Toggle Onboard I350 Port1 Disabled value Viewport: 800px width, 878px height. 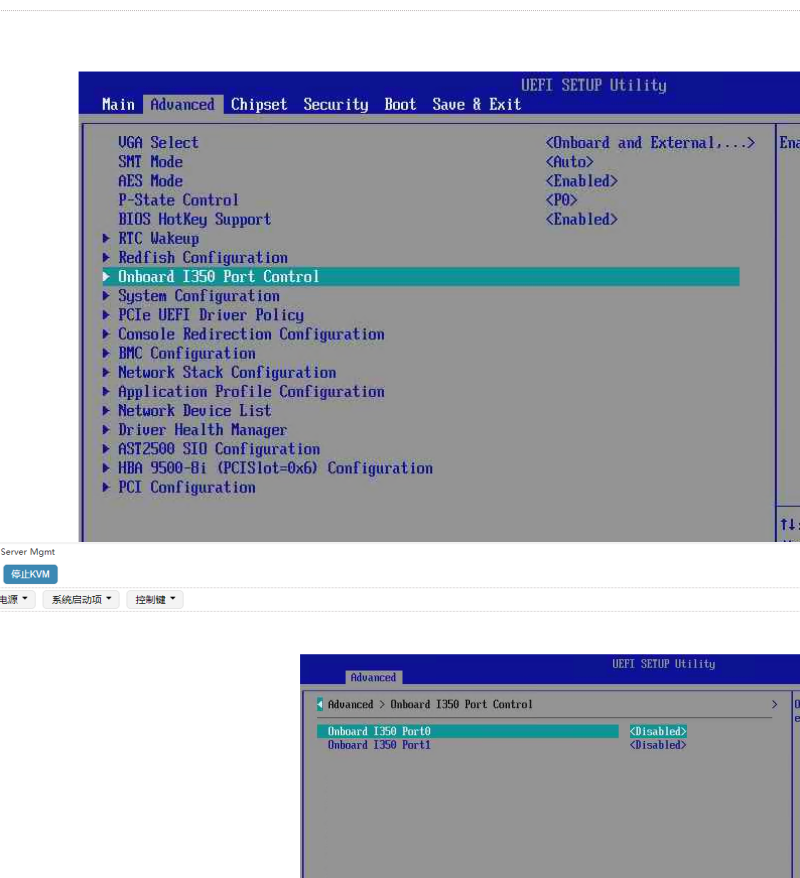658,745
